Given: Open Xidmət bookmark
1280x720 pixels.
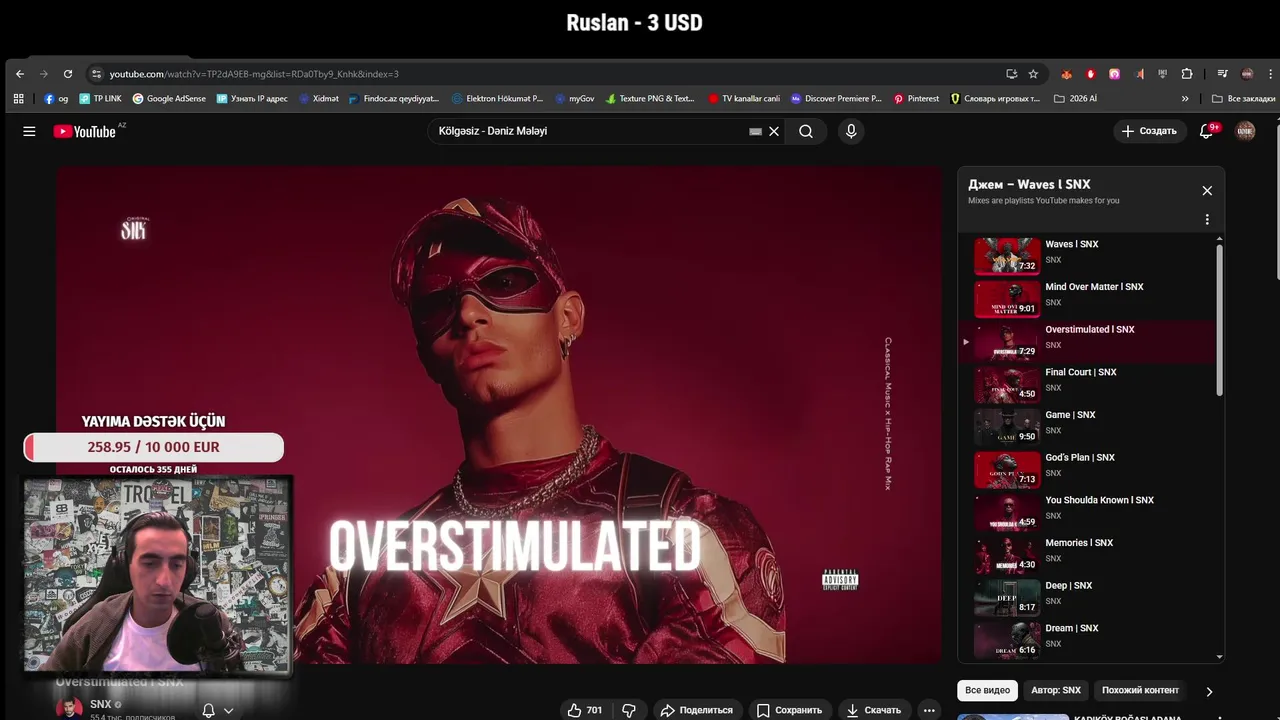Looking at the screenshot, I should [318, 99].
